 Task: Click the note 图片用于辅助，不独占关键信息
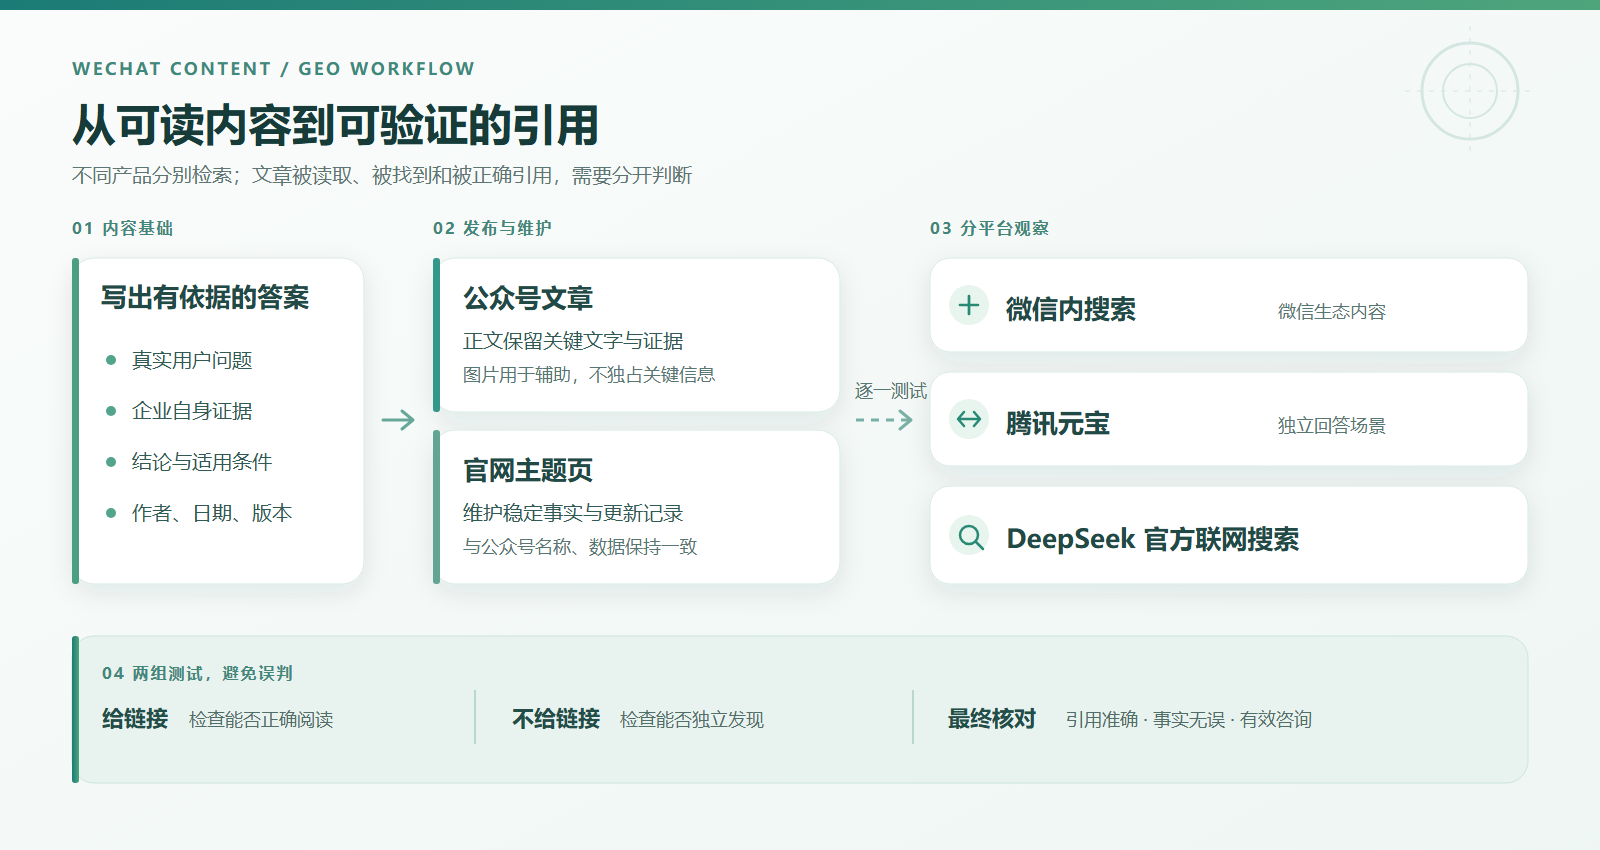tap(589, 375)
